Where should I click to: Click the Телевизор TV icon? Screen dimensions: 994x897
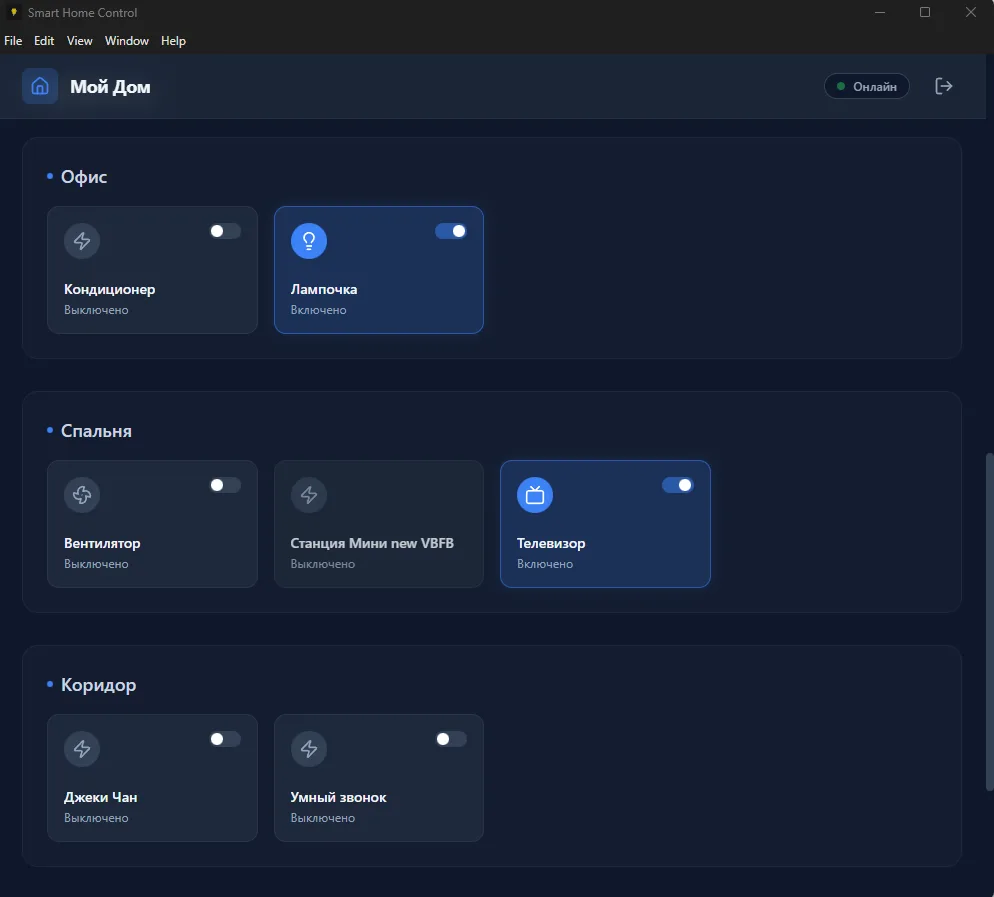tap(535, 494)
